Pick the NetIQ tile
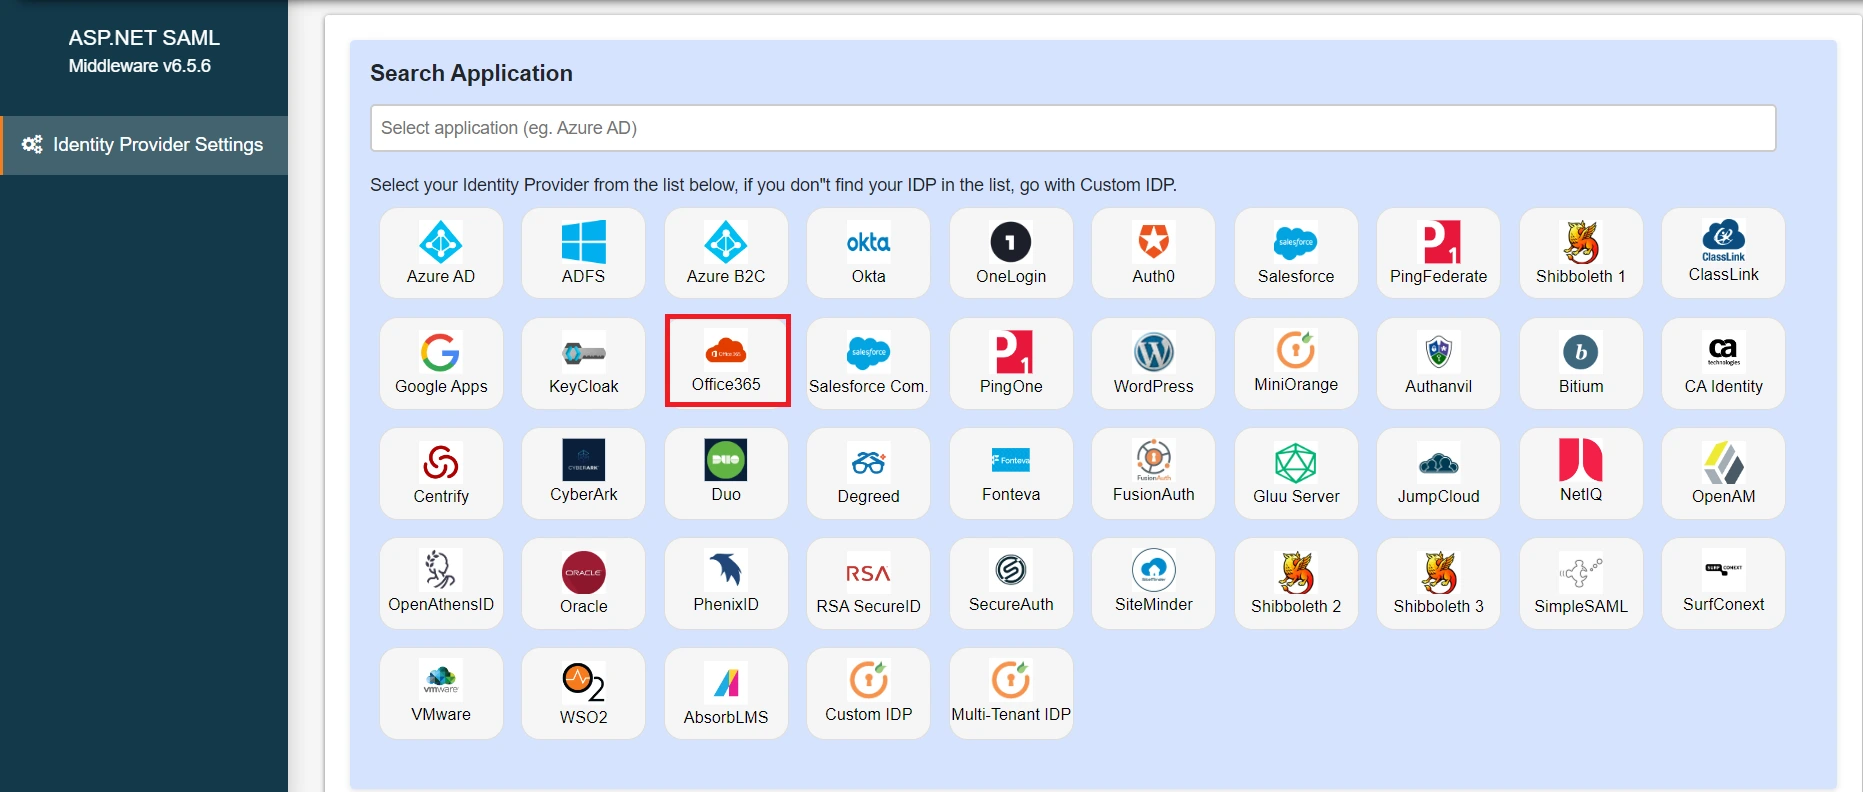The height and width of the screenshot is (792, 1863). click(1581, 473)
